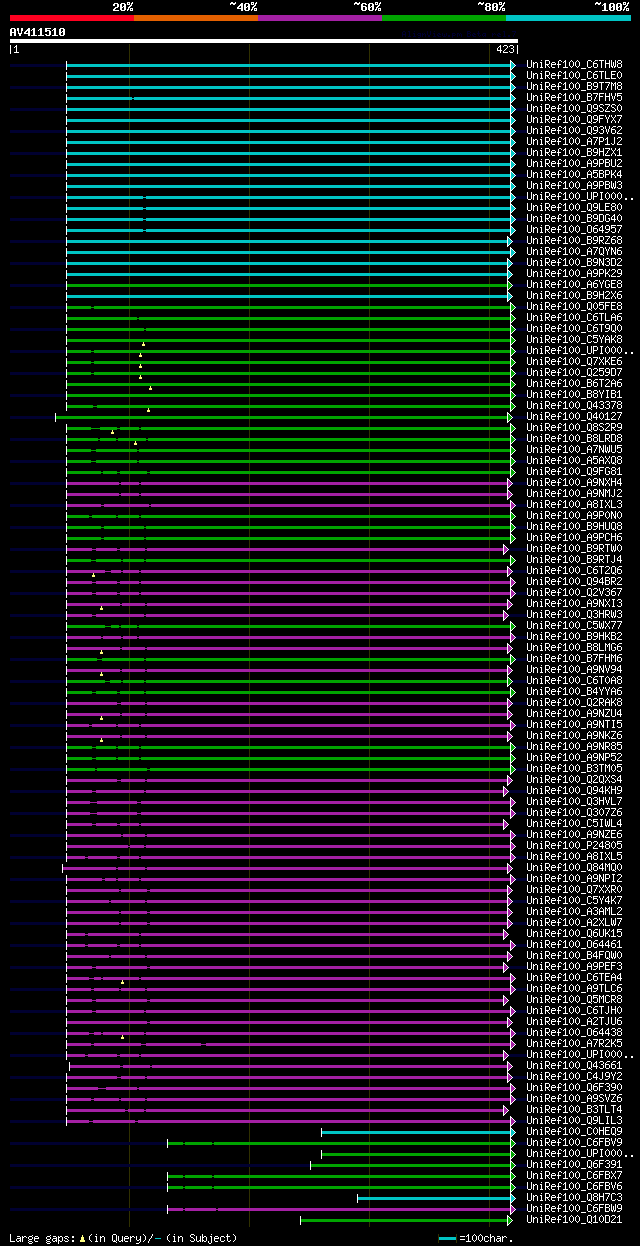This screenshot has width=640, height=1246.
Task: Select UniRef100_C0HEQ9 label
Action: point(574,1131)
